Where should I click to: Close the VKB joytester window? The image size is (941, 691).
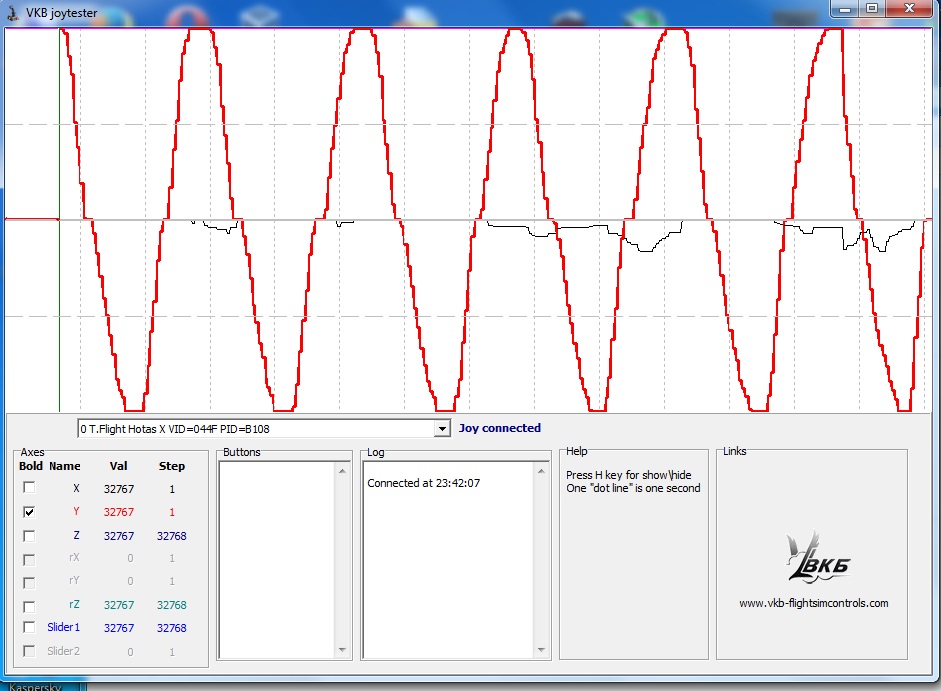908,8
